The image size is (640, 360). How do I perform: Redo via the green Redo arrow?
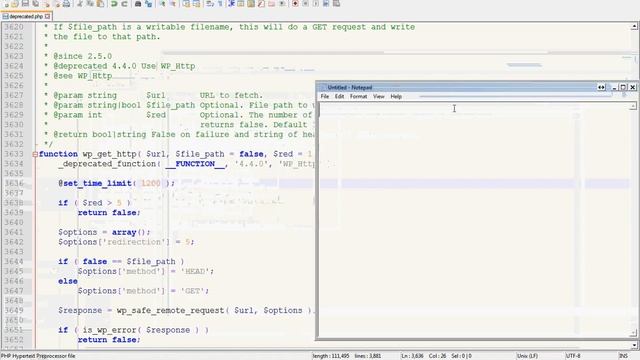(124, 4)
